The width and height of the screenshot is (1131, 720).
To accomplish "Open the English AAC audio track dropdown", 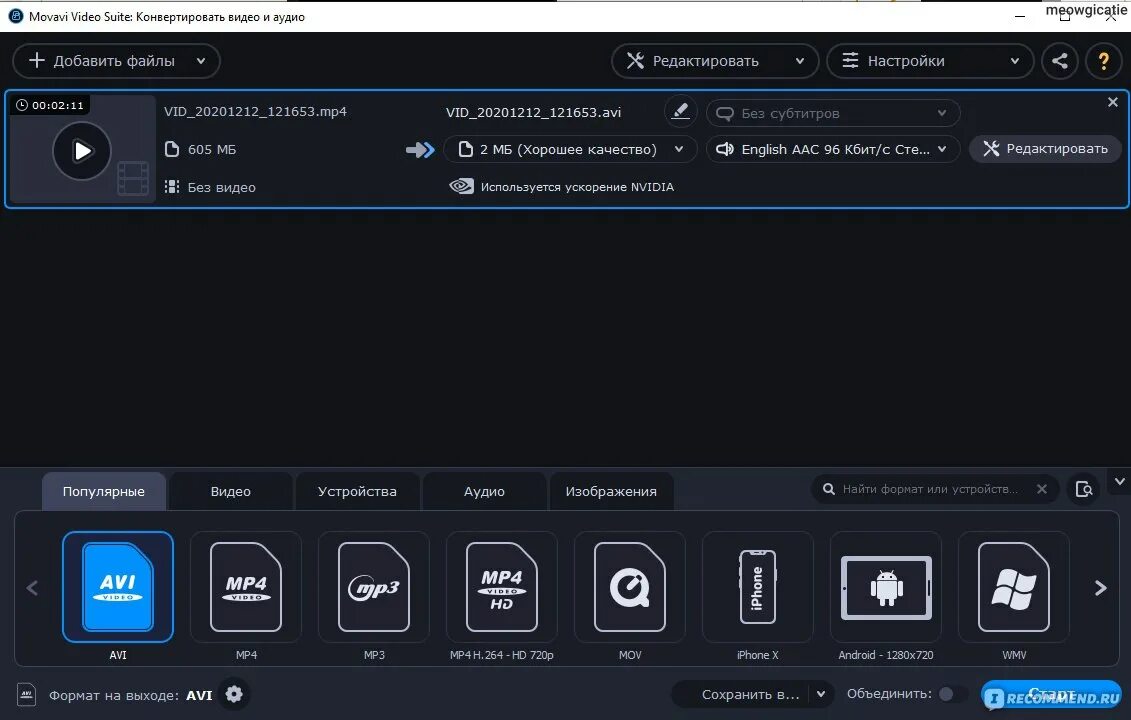I will point(833,149).
